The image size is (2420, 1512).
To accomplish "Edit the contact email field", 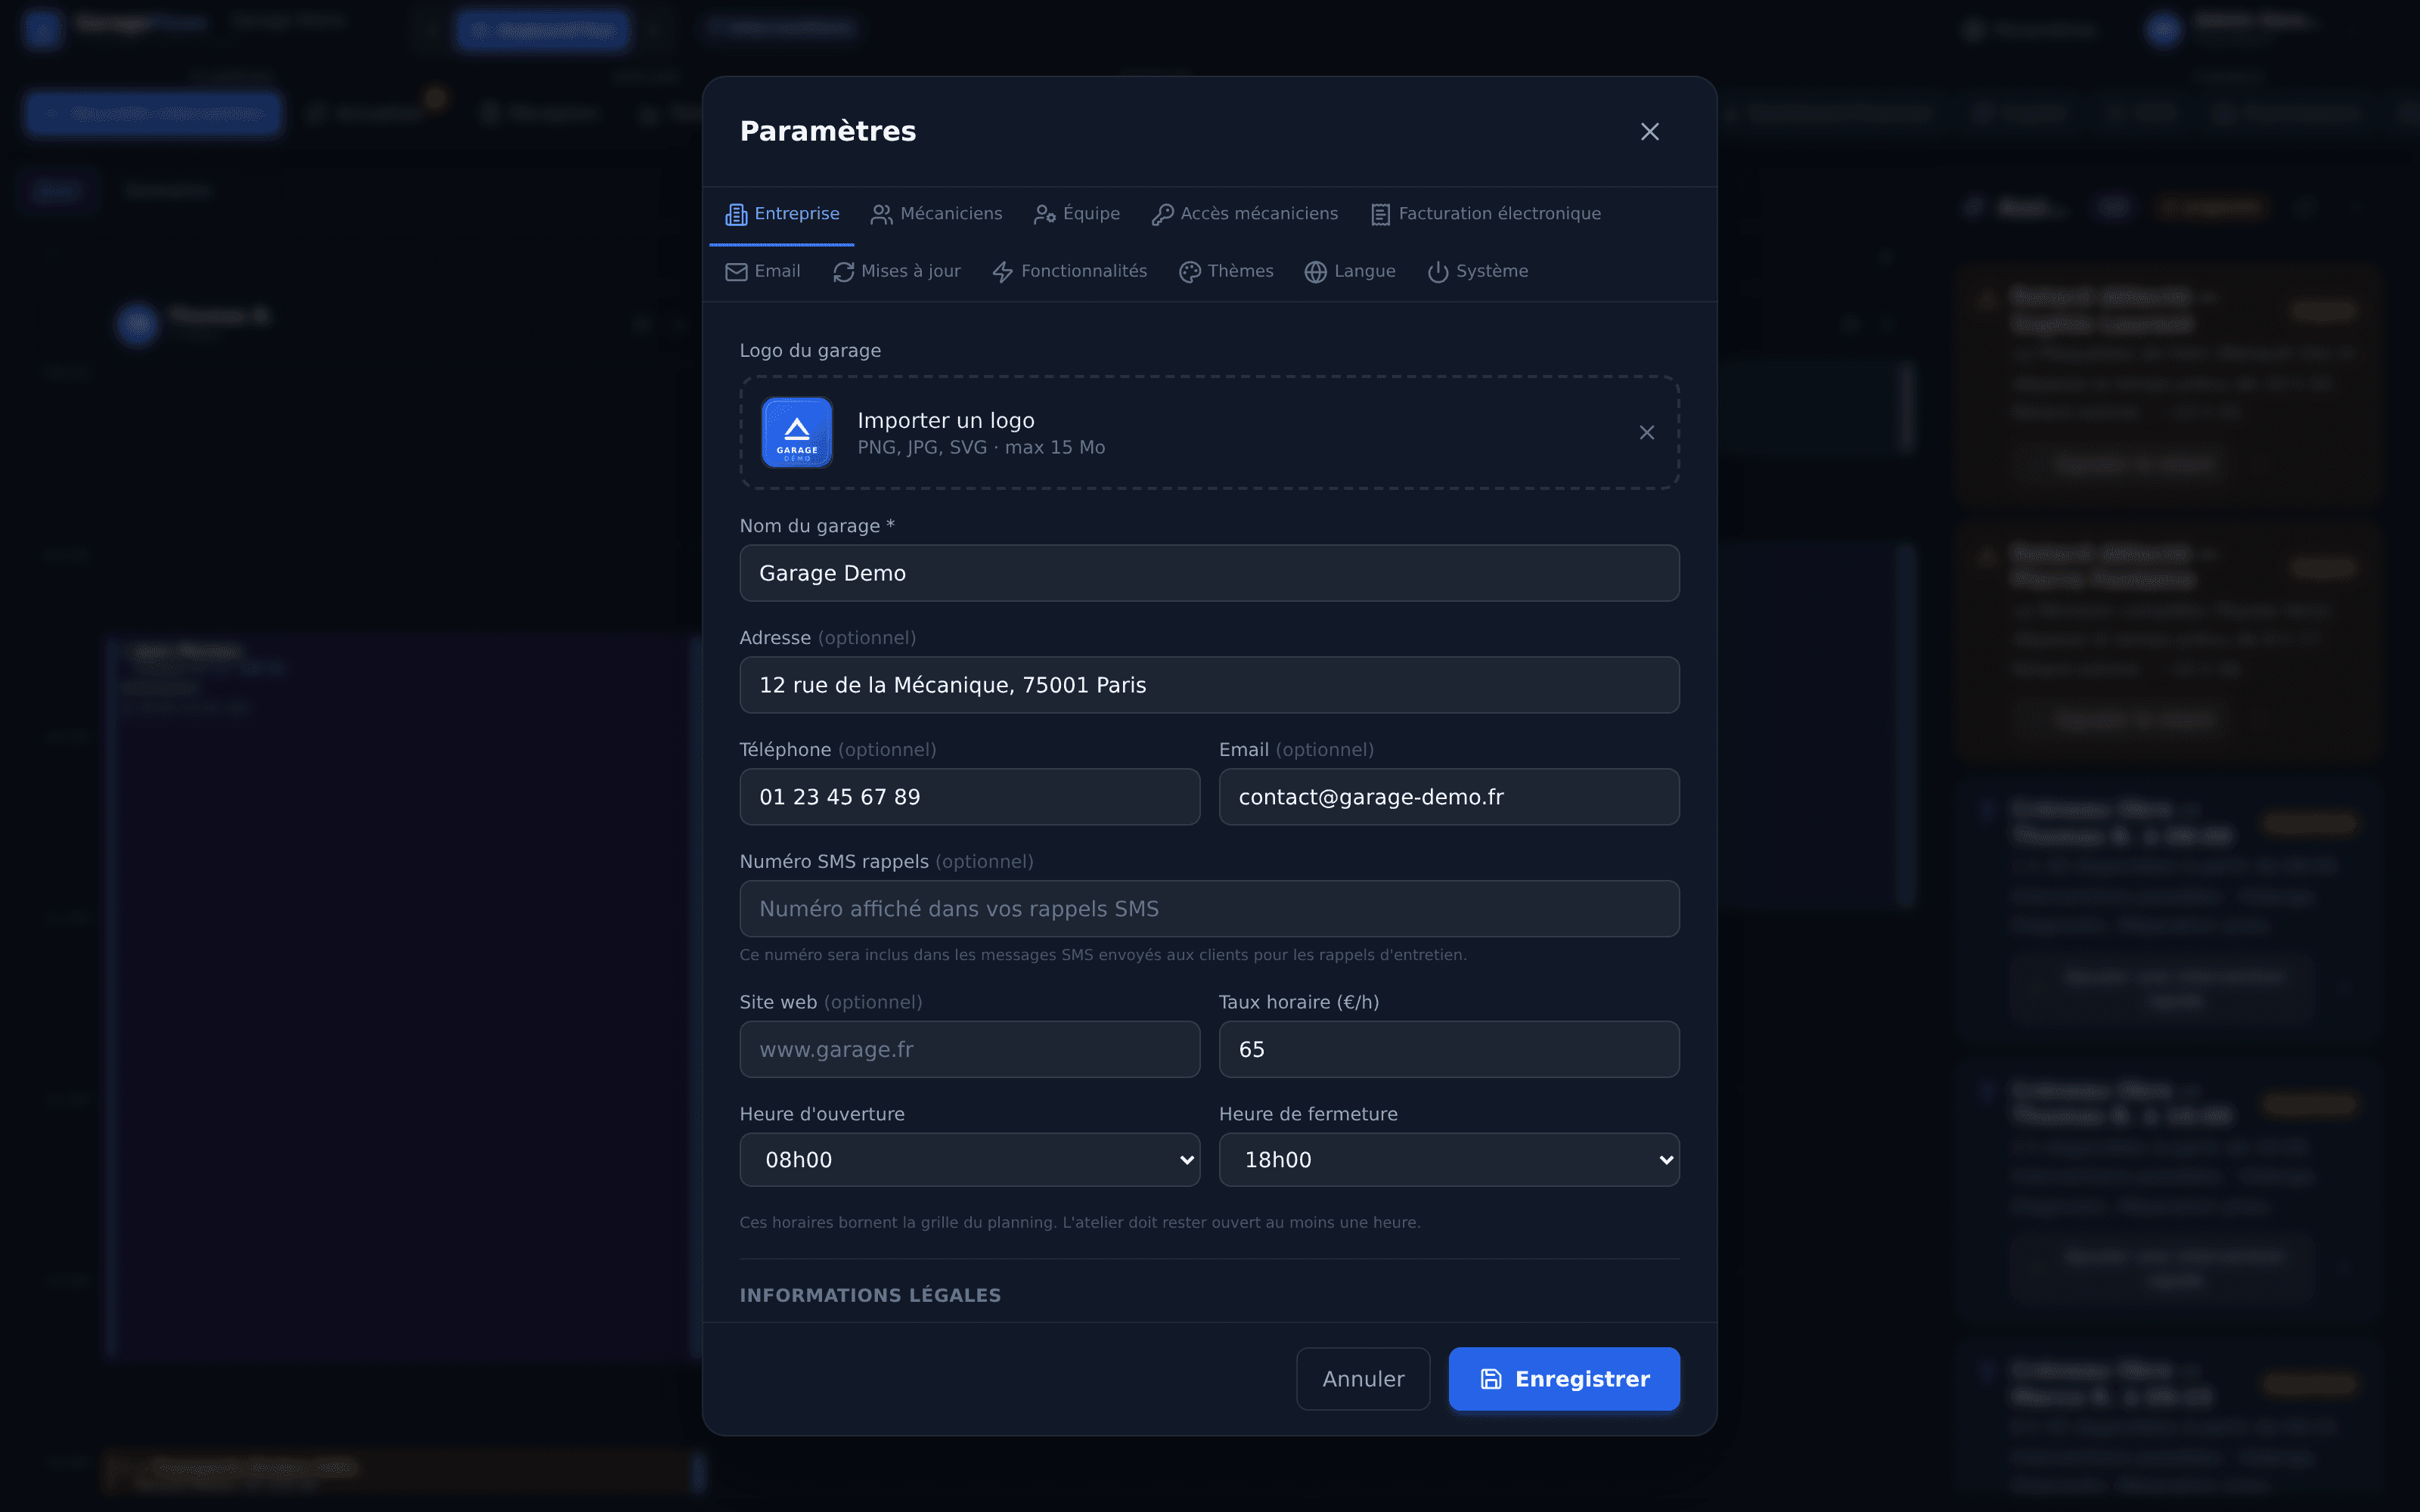I will pos(1449,797).
